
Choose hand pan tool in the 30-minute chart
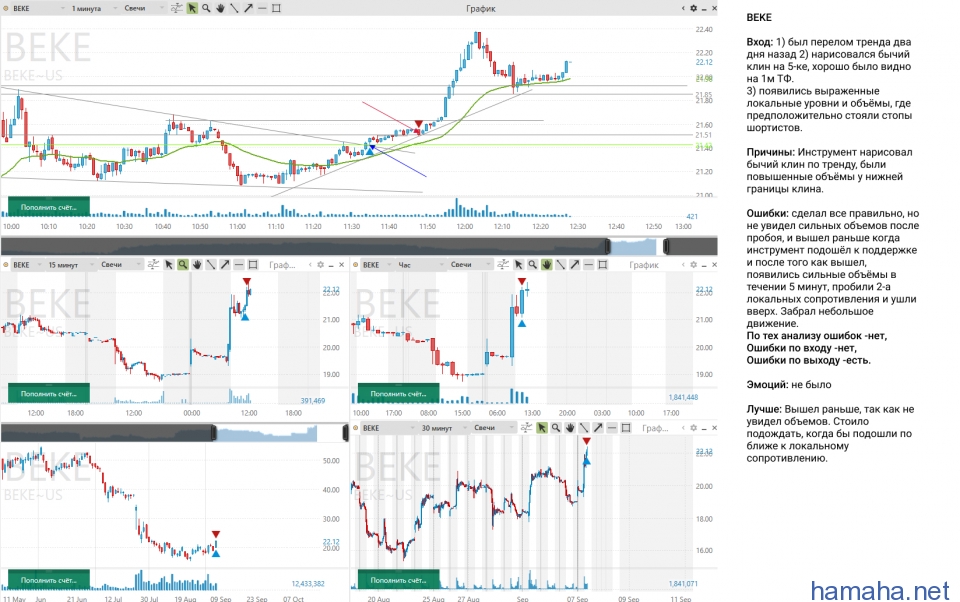570,427
